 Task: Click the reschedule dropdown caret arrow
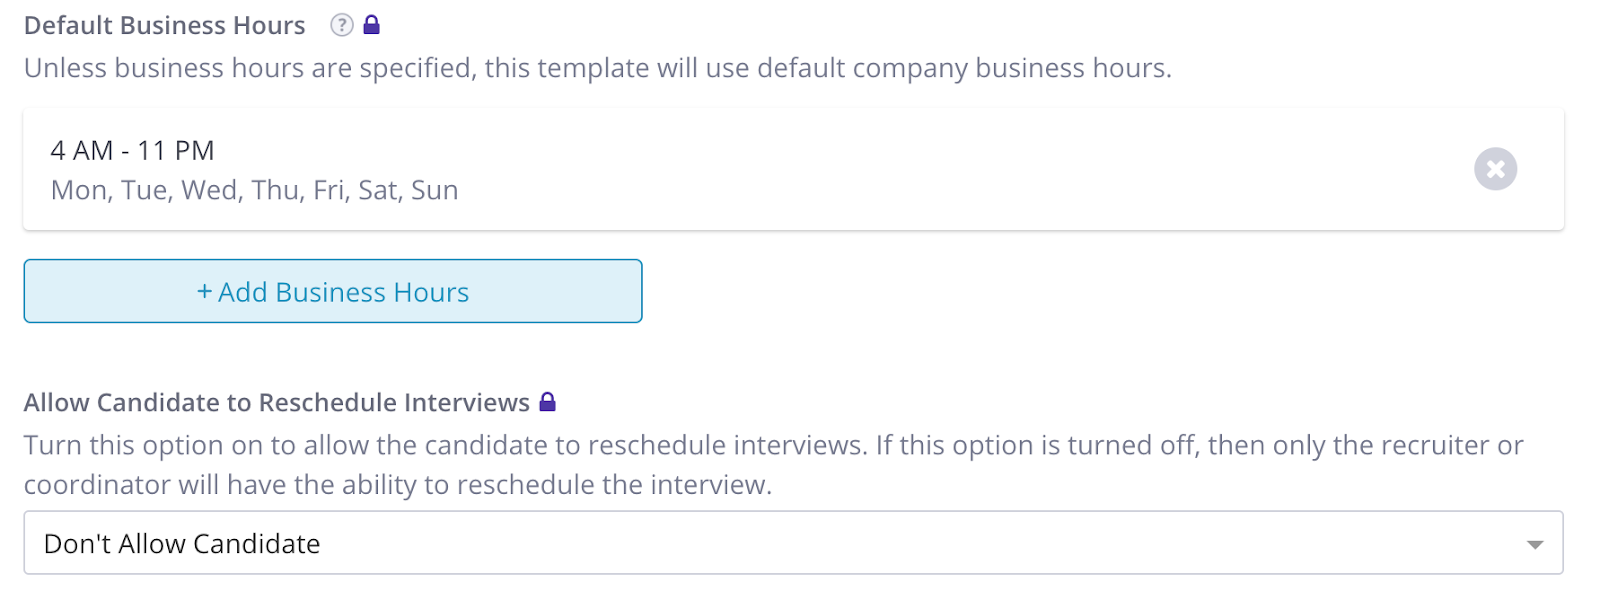coord(1534,544)
